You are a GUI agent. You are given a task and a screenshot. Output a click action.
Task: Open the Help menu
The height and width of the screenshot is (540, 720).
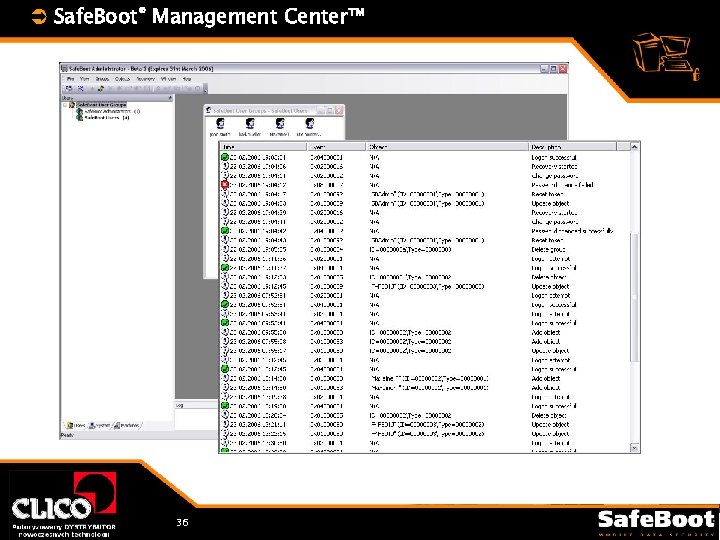(x=187, y=79)
